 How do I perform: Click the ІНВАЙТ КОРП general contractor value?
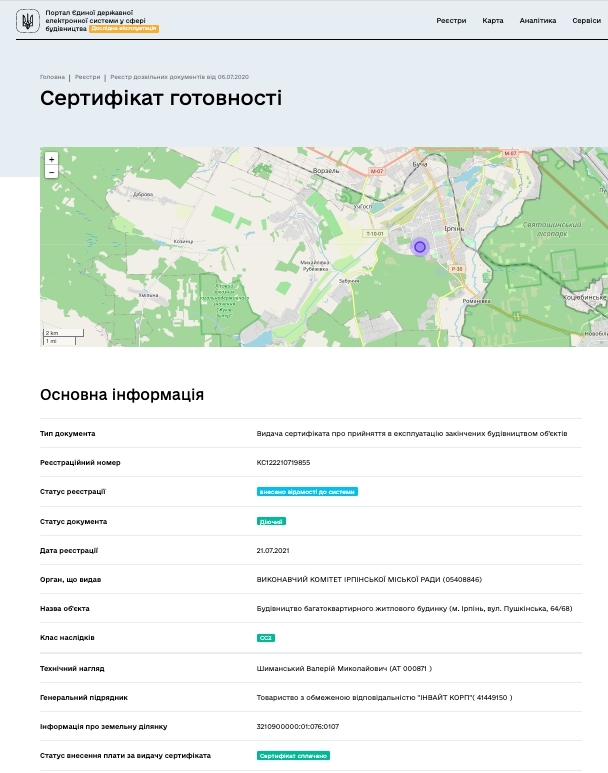384,698
